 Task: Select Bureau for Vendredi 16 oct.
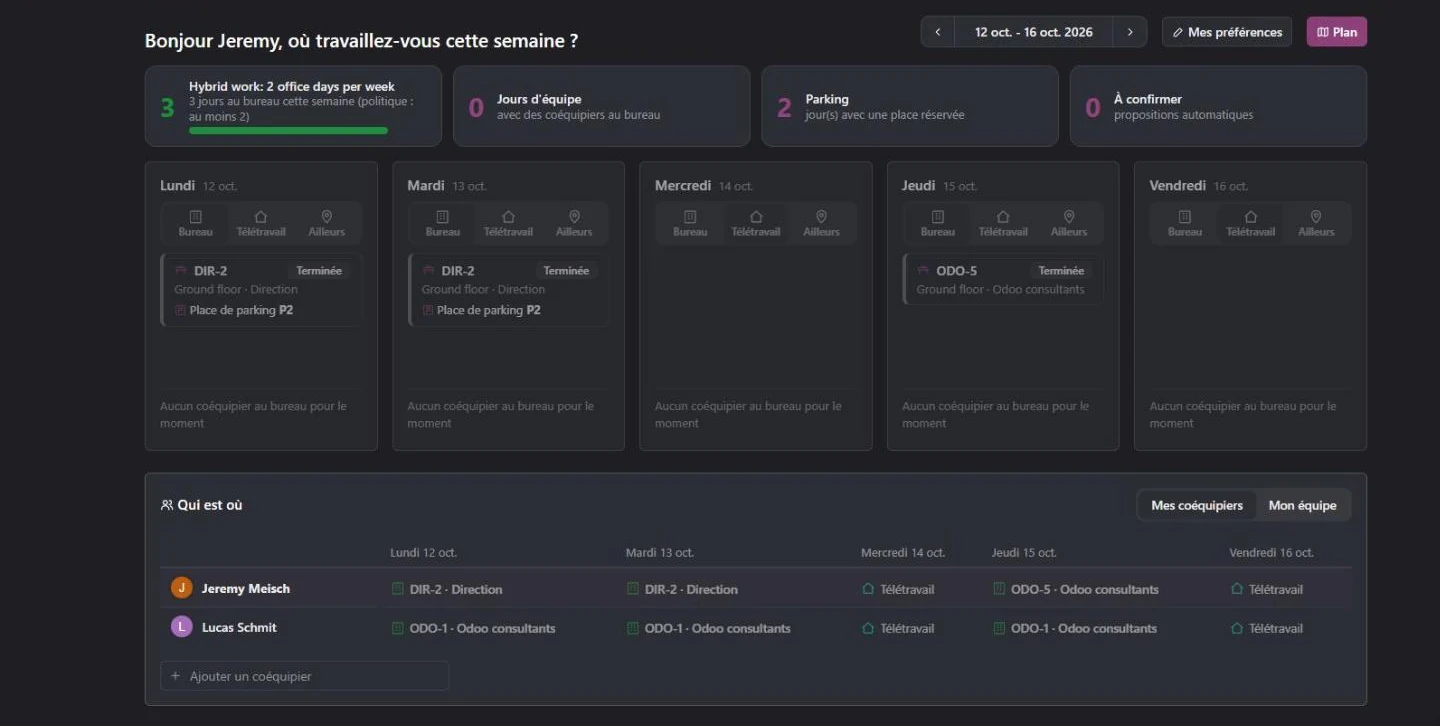click(1185, 223)
